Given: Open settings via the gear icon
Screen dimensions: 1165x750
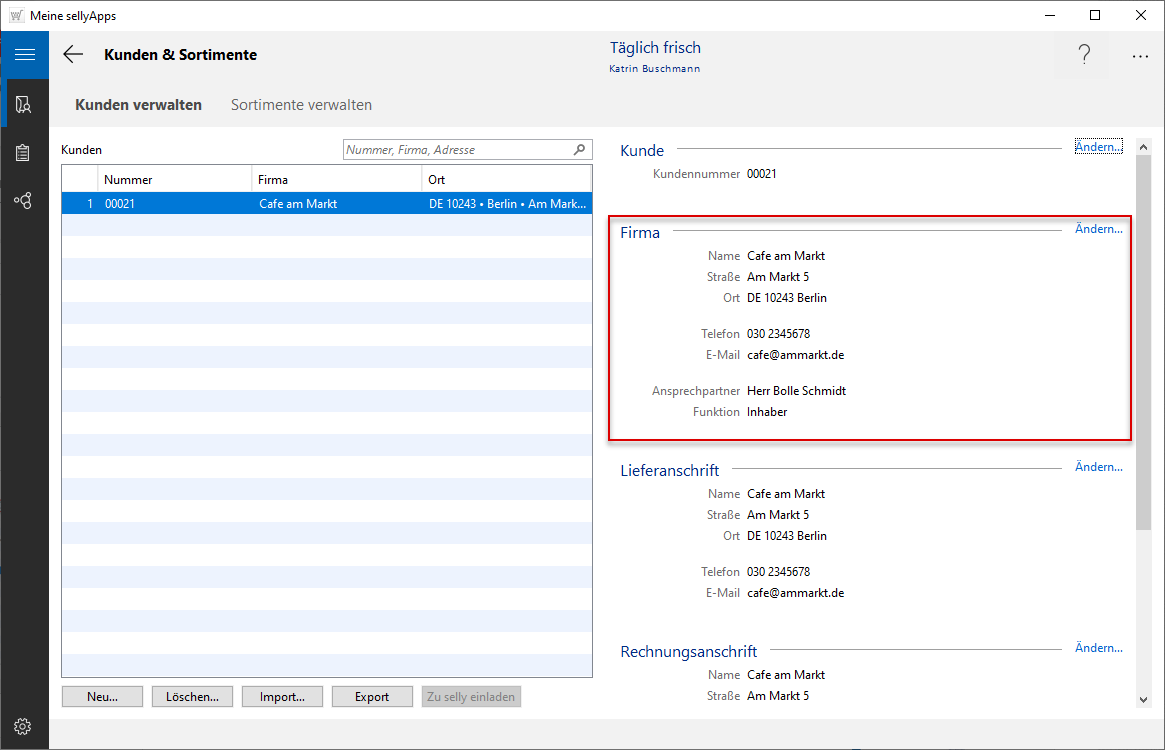Looking at the screenshot, I should point(23,726).
